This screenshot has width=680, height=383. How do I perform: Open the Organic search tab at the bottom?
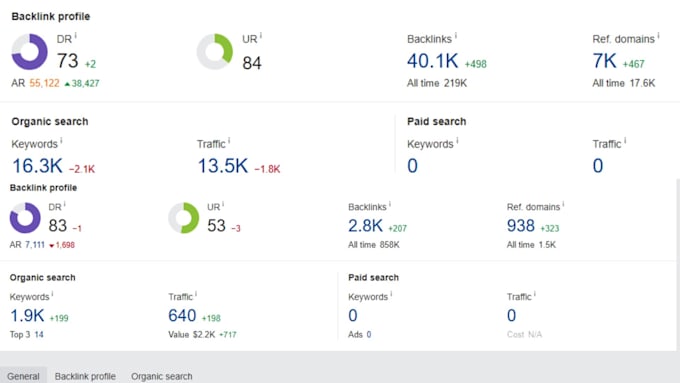click(x=162, y=376)
